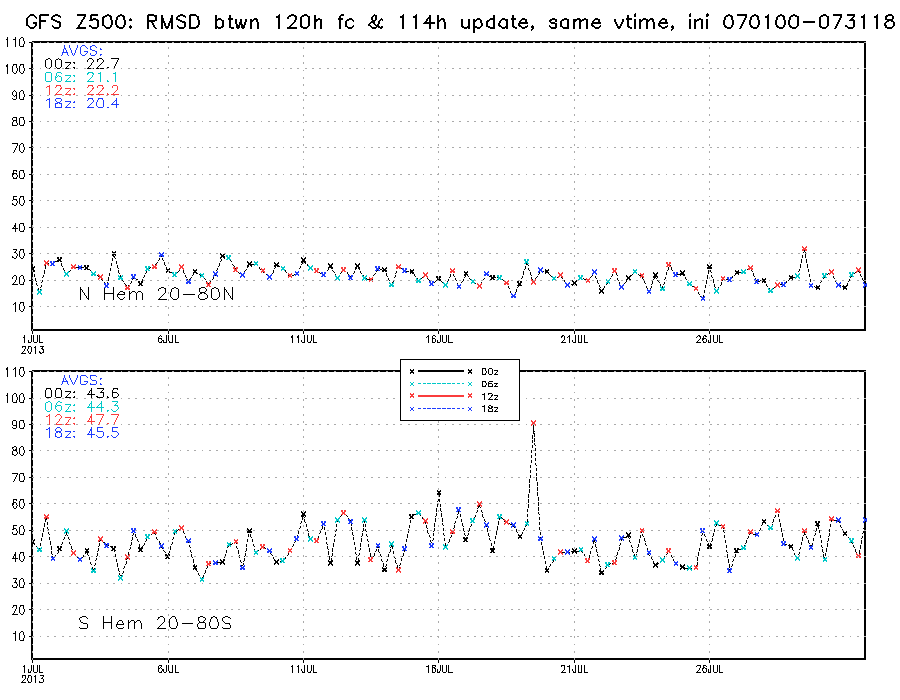Select the '18z: 45.5' average in bottom chart
The height and width of the screenshot is (700, 900).
click(82, 433)
